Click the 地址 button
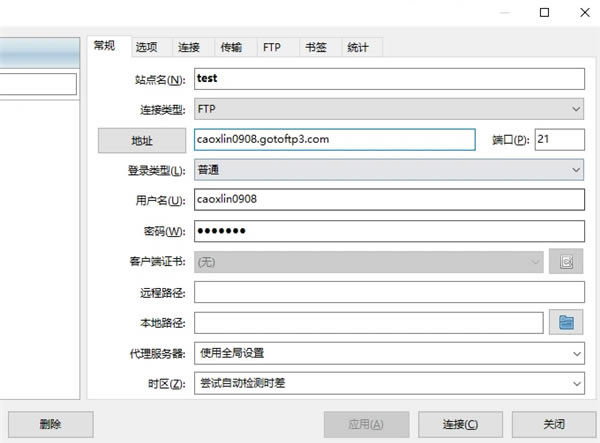The width and height of the screenshot is (600, 443). [141, 140]
